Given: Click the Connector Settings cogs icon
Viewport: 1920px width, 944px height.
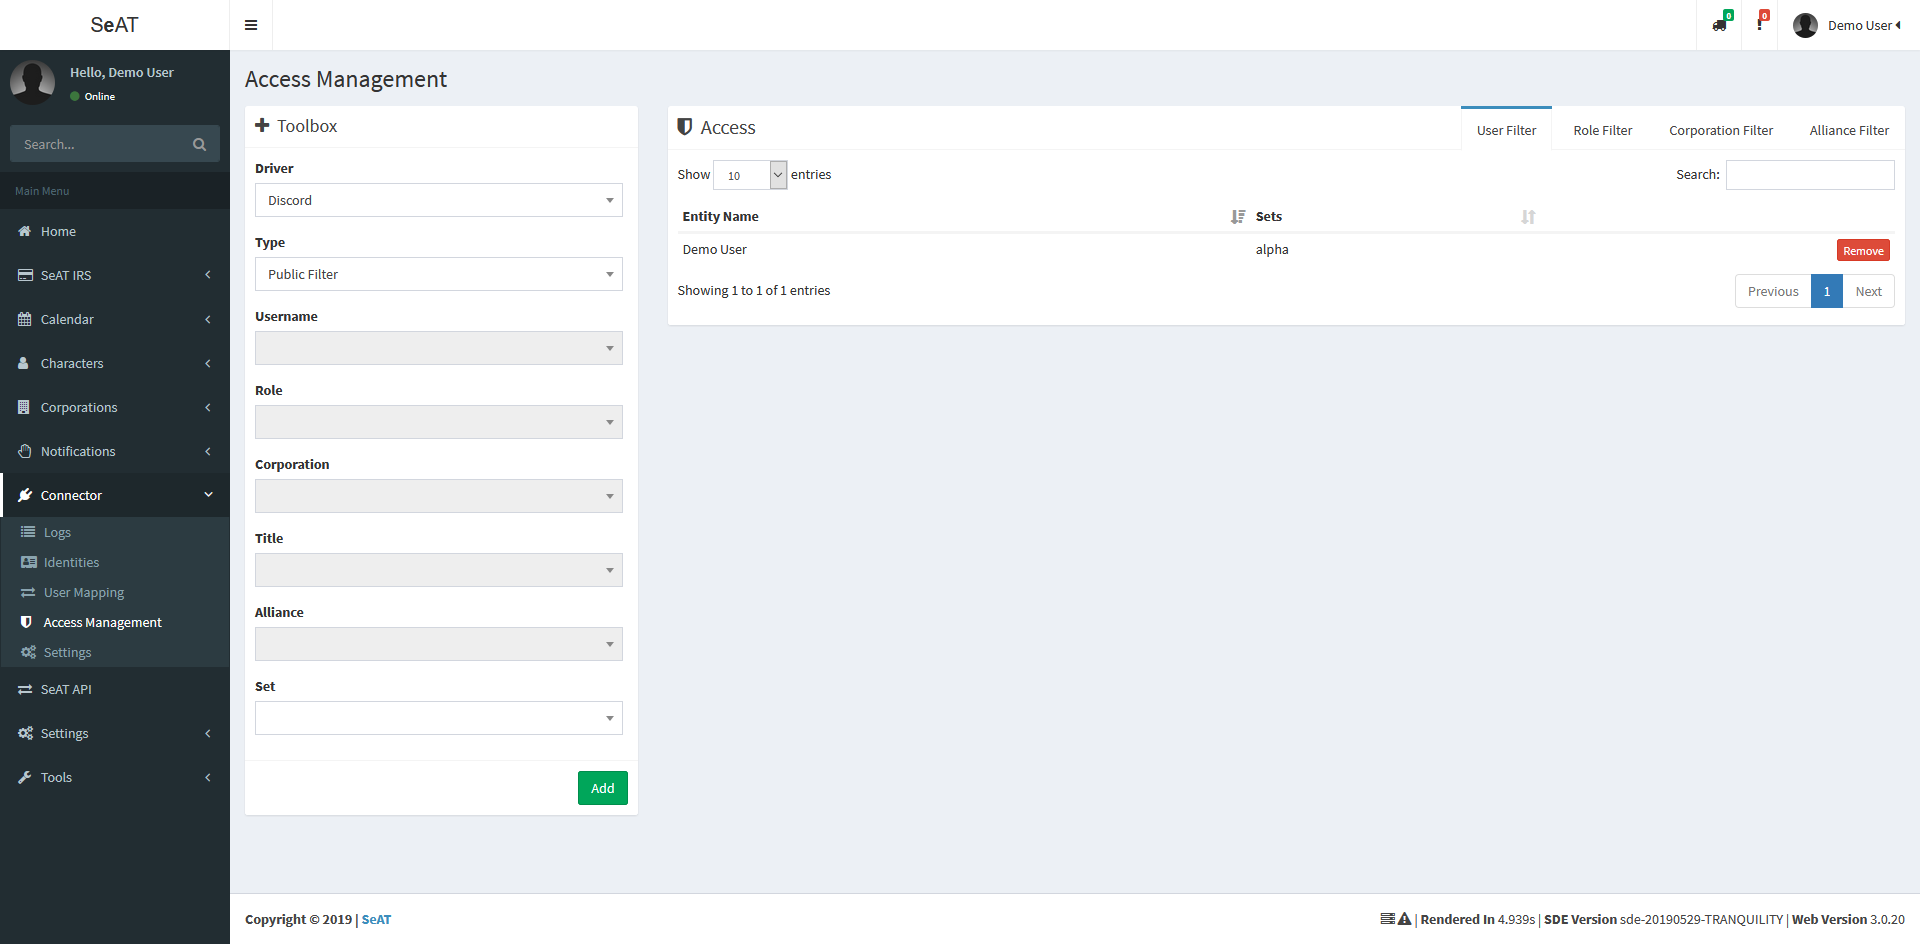Looking at the screenshot, I should coord(28,652).
